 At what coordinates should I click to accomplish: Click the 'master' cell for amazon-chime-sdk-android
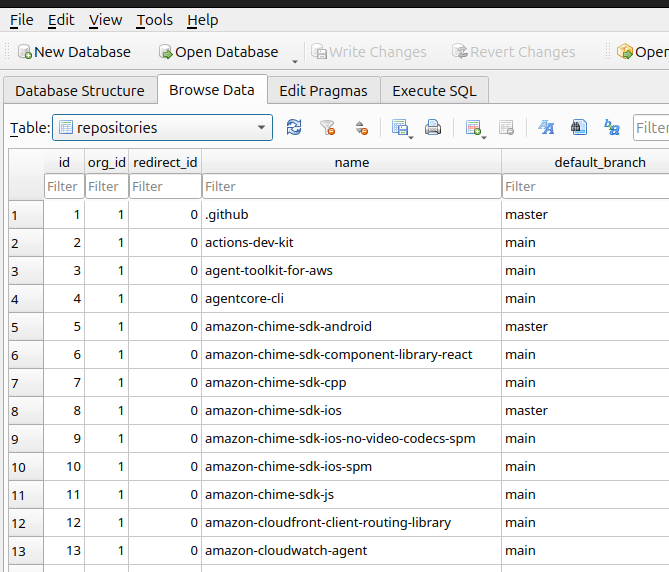click(x=585, y=327)
